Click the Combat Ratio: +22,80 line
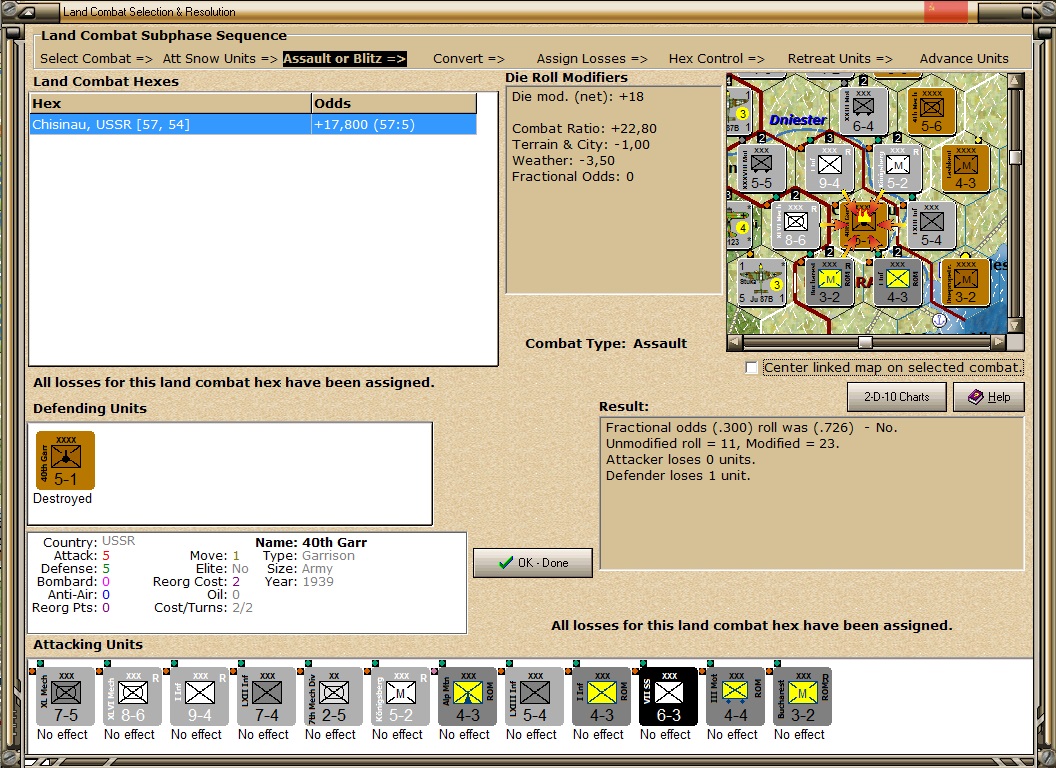Viewport: 1056px width, 768px height. [584, 129]
